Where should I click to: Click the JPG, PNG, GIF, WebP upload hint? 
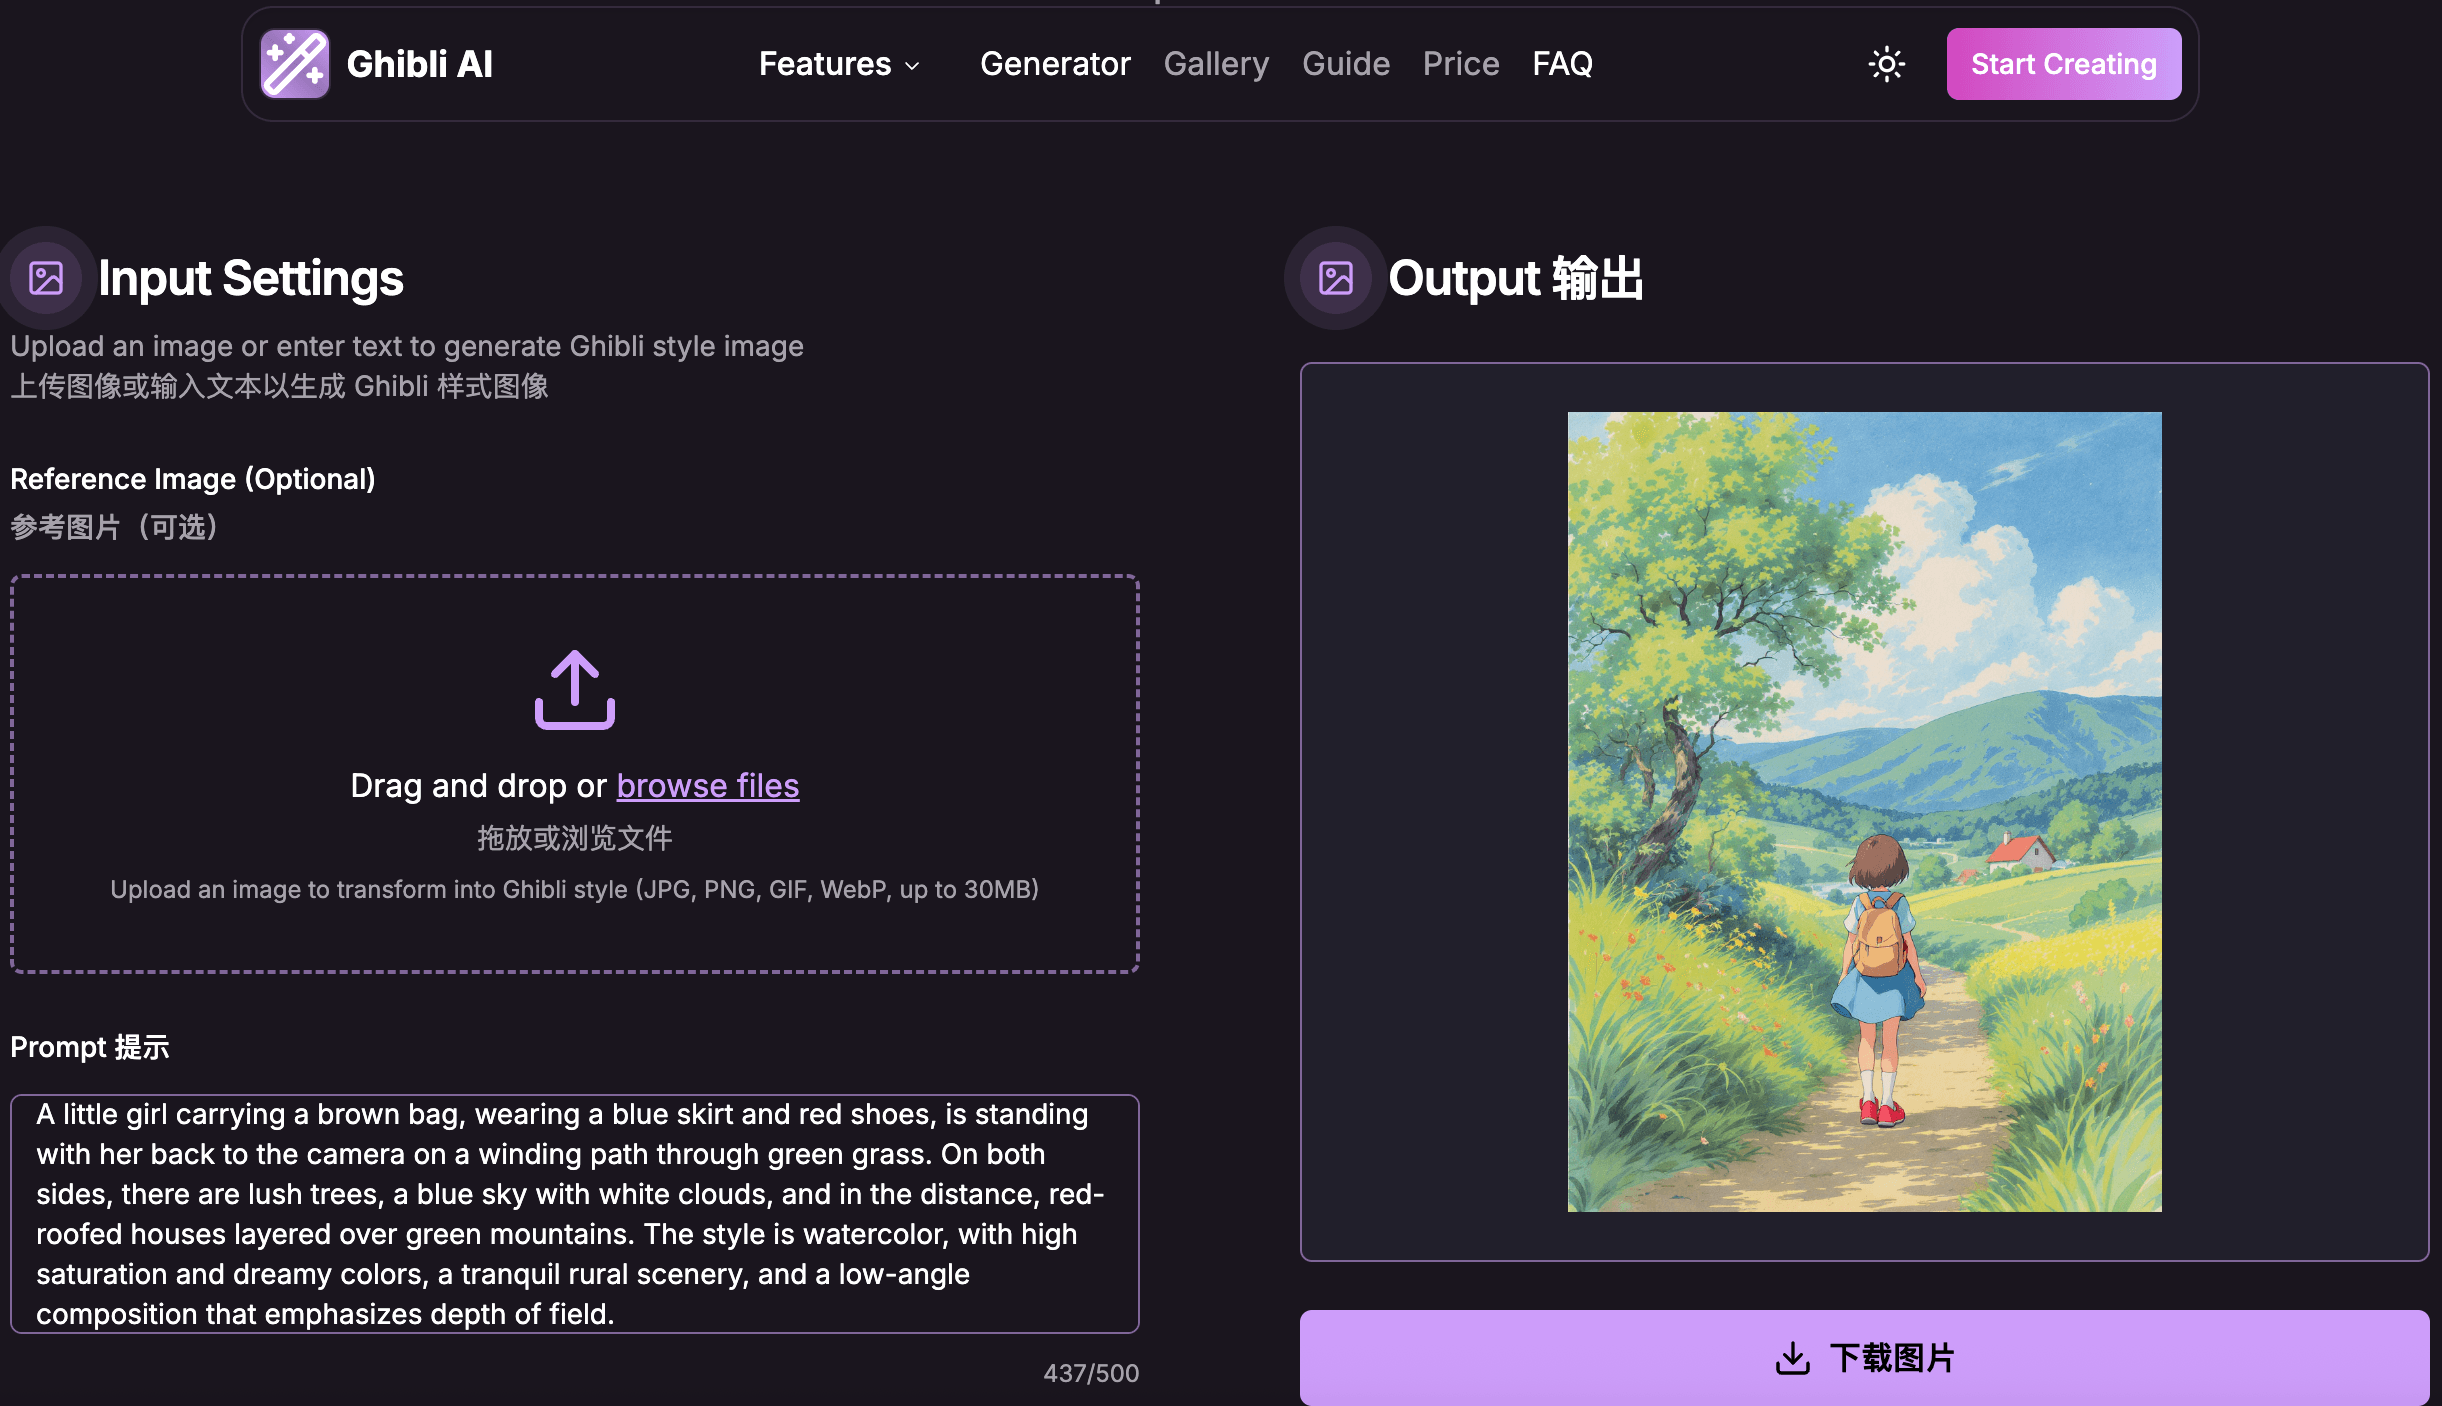(x=574, y=889)
